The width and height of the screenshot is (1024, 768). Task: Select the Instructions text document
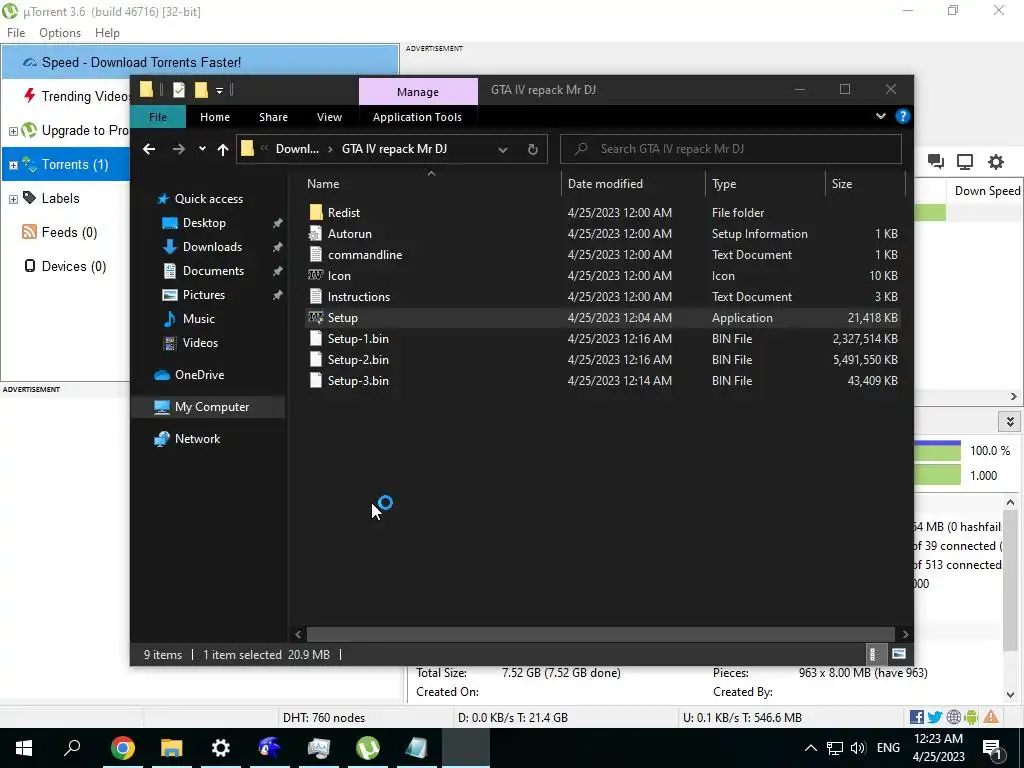click(x=359, y=296)
